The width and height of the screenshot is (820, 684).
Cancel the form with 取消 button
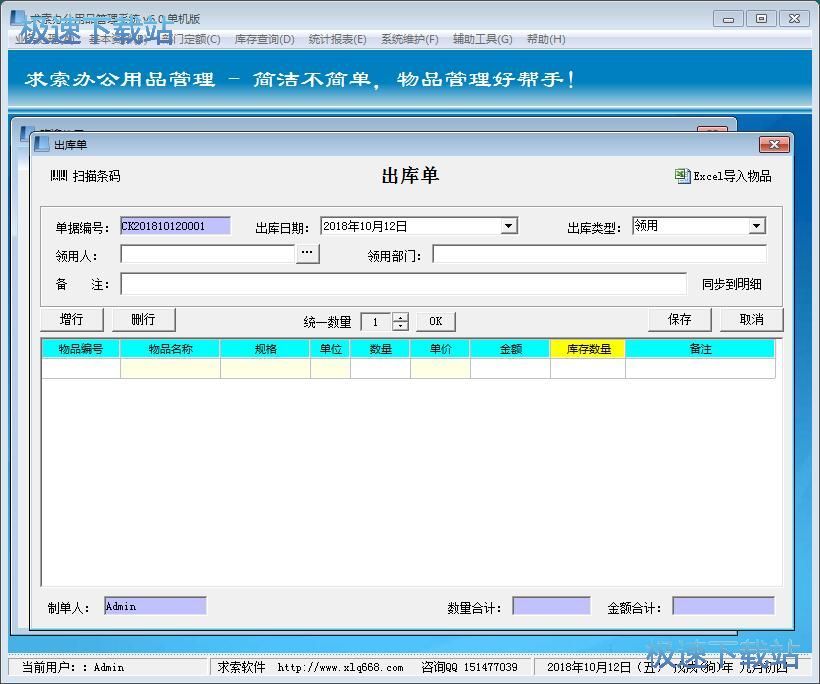(x=751, y=319)
